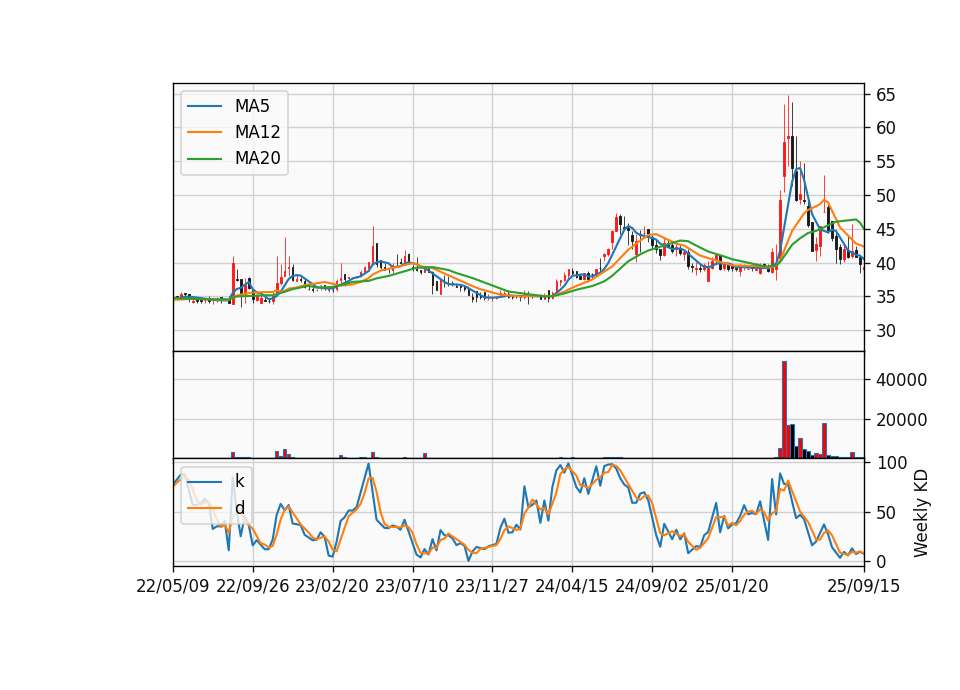Click the 23/11/27 date tick label
Screen dimensions: 960x690
pos(492,586)
